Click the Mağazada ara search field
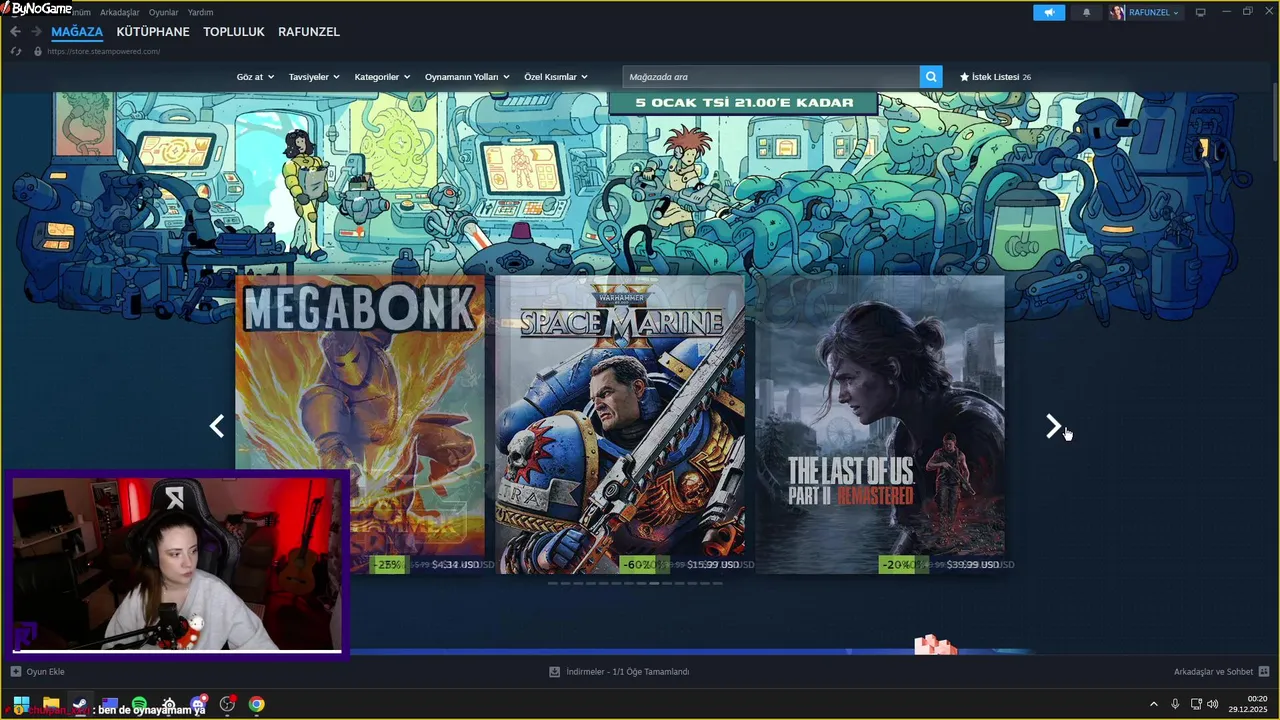Image resolution: width=1280 pixels, height=720 pixels. (770, 77)
